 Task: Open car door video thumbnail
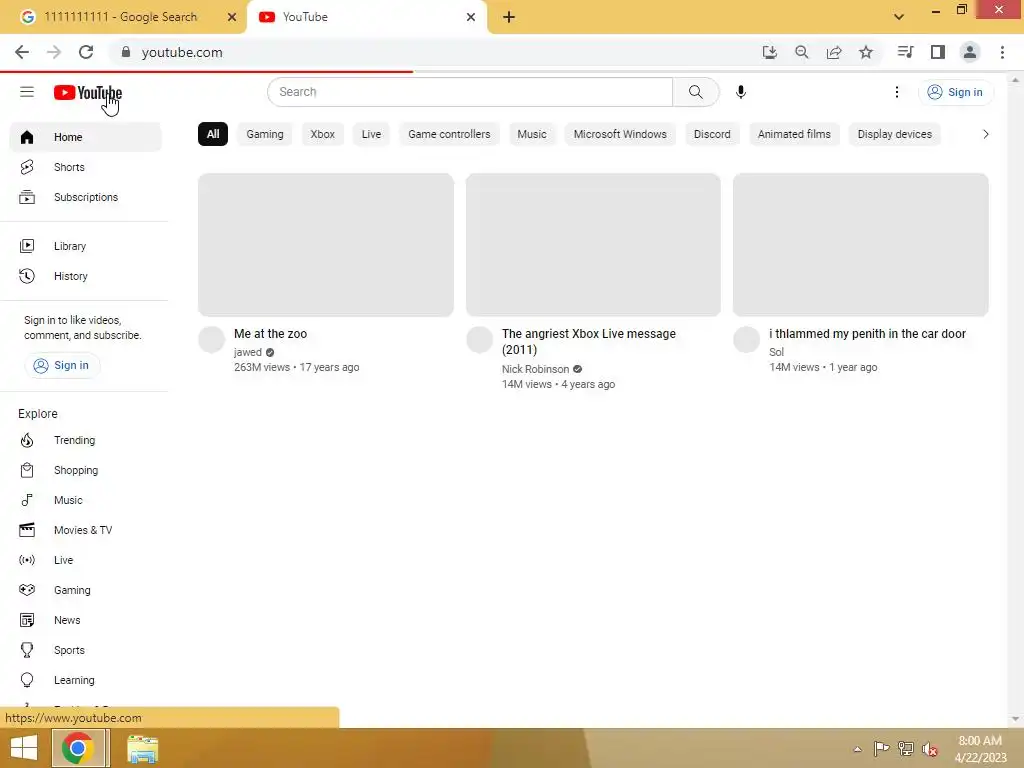point(861,245)
